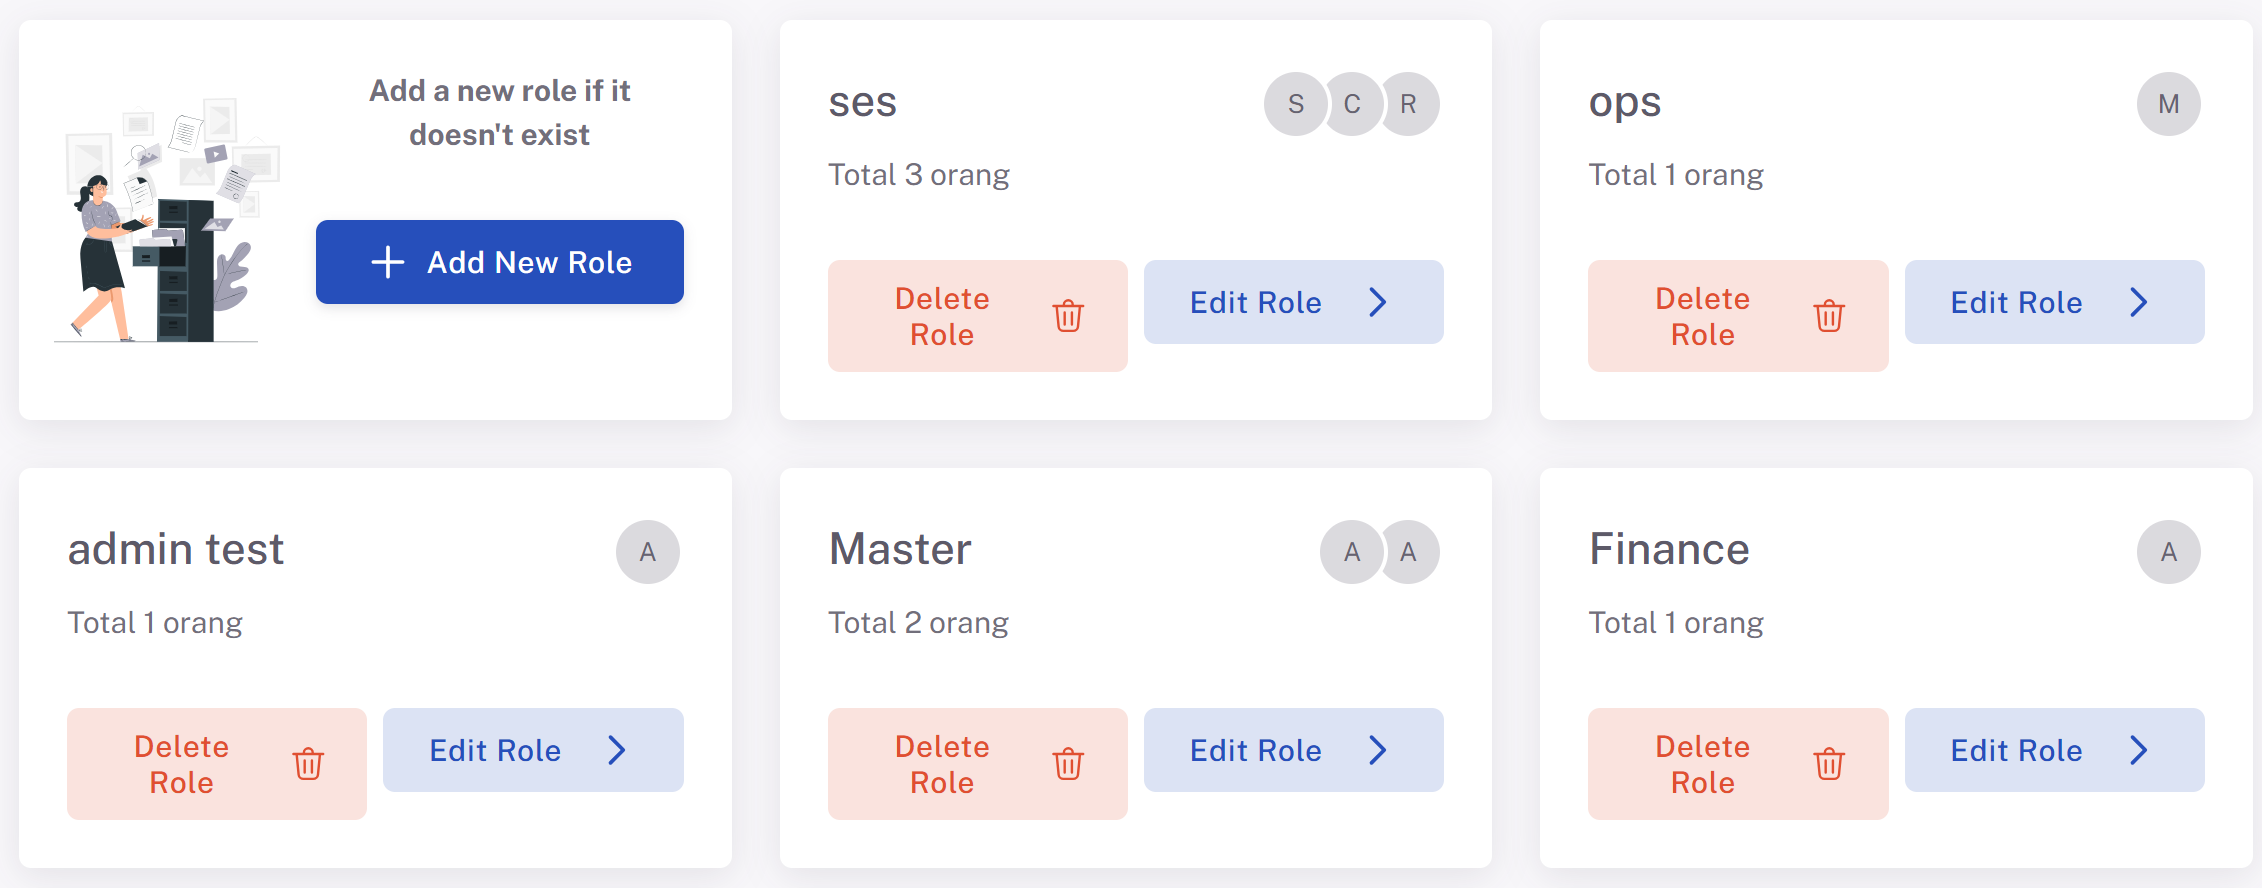This screenshot has width=2262, height=888.
Task: Add a new role
Action: (x=500, y=262)
